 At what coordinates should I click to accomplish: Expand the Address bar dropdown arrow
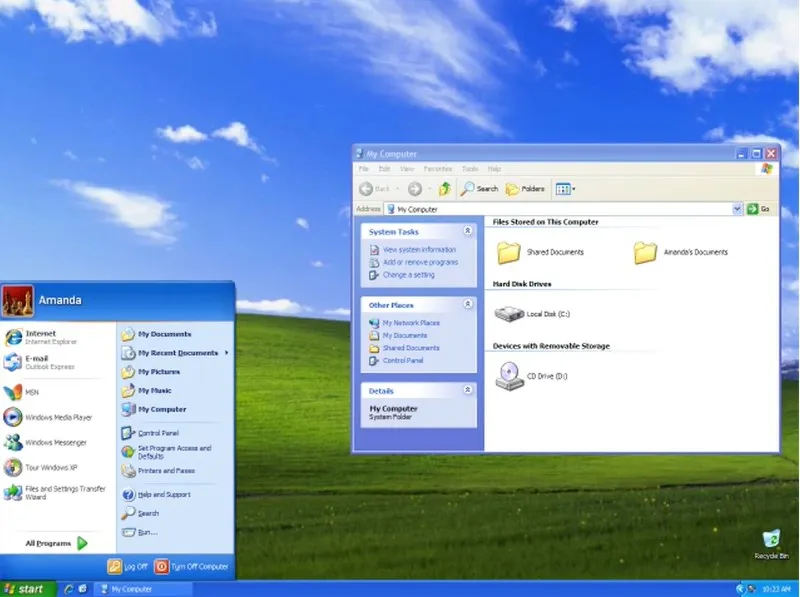[x=737, y=209]
